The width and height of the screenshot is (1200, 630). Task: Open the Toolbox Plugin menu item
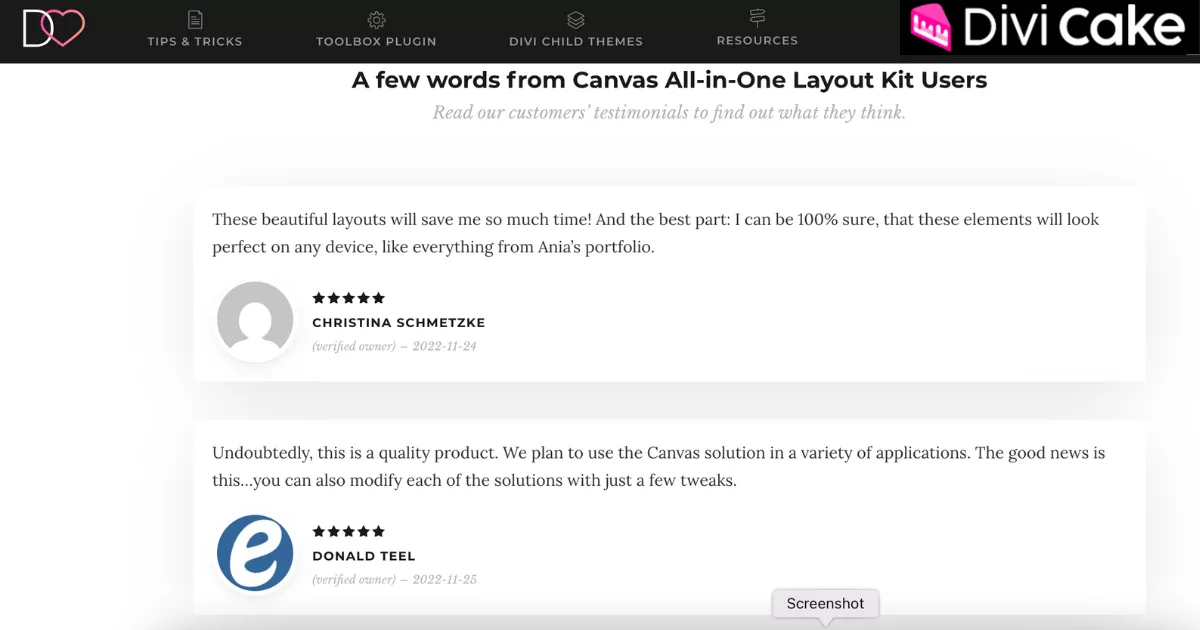[376, 41]
